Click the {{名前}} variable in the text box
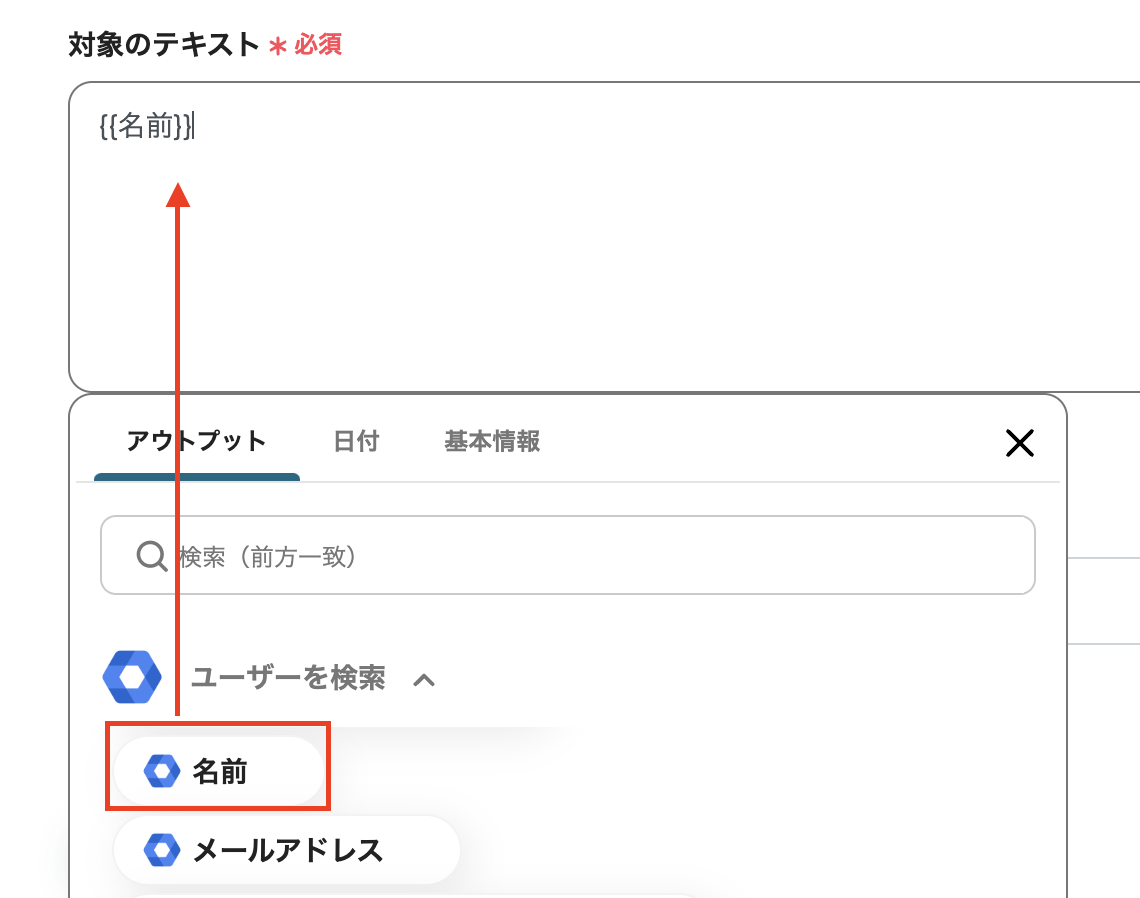Image resolution: width=1140 pixels, height=898 pixels. coord(146,127)
